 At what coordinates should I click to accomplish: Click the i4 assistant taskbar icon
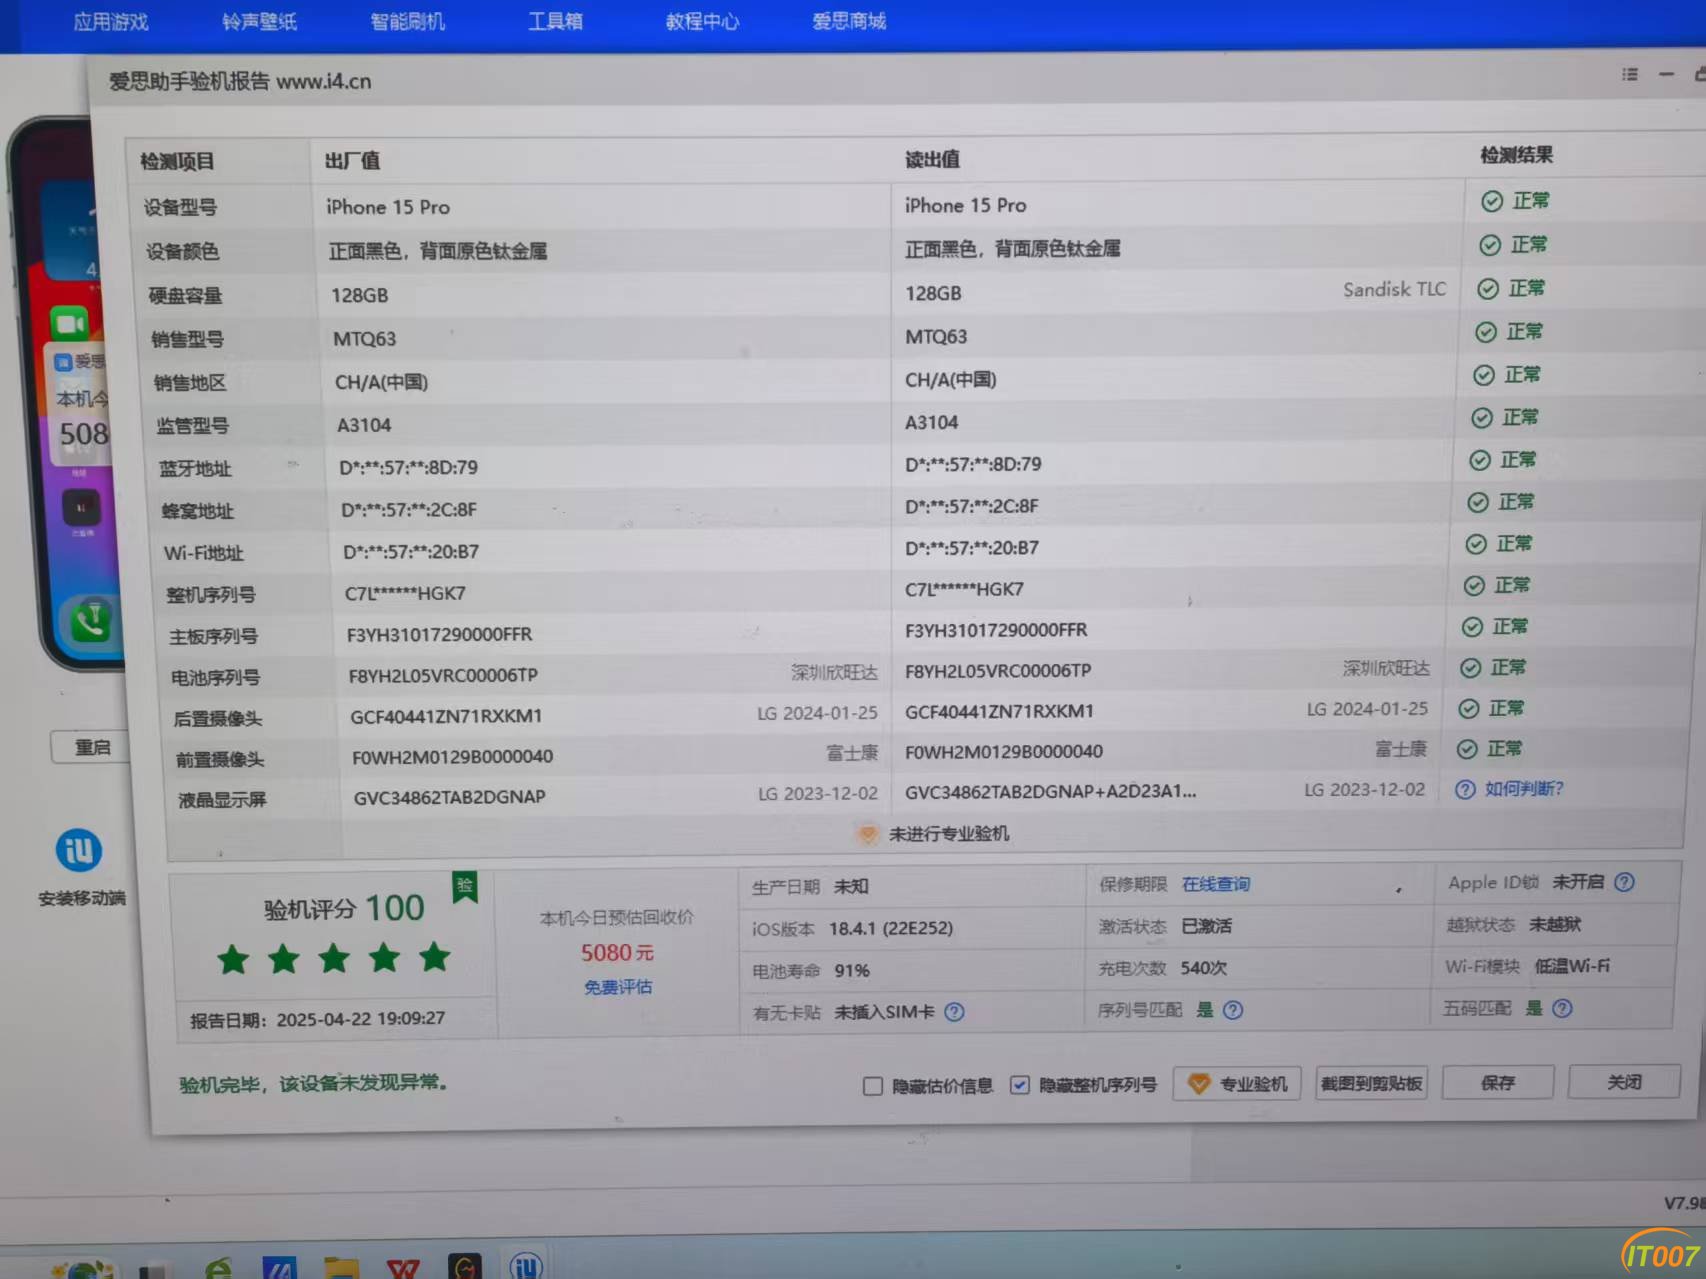(526, 1265)
